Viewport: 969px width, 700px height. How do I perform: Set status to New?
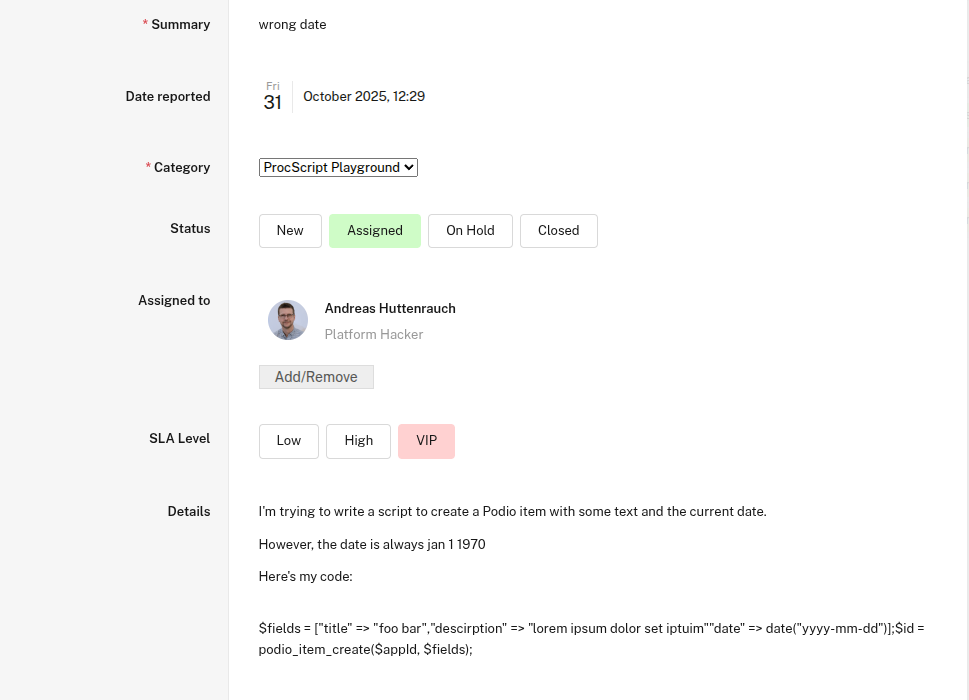(x=290, y=231)
